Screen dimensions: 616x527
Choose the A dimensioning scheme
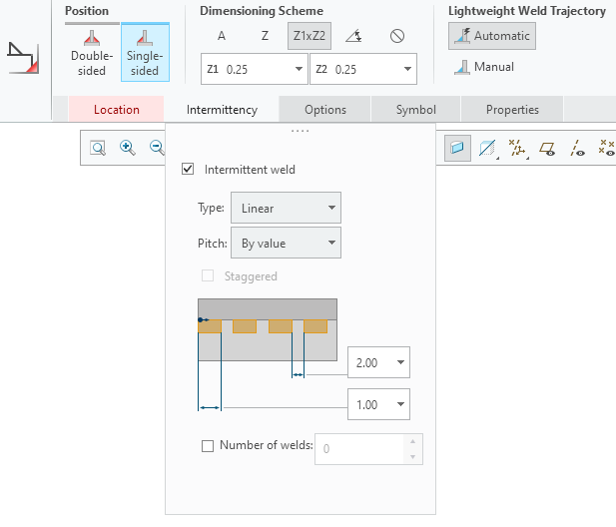point(222,36)
